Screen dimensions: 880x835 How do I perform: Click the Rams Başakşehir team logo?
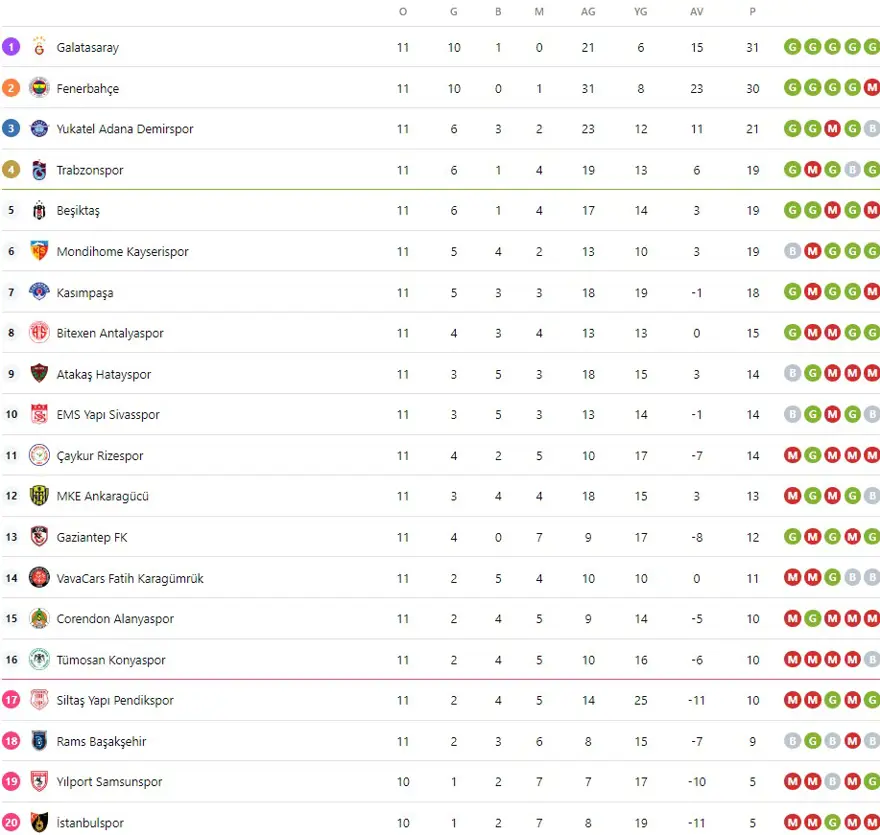click(x=39, y=741)
